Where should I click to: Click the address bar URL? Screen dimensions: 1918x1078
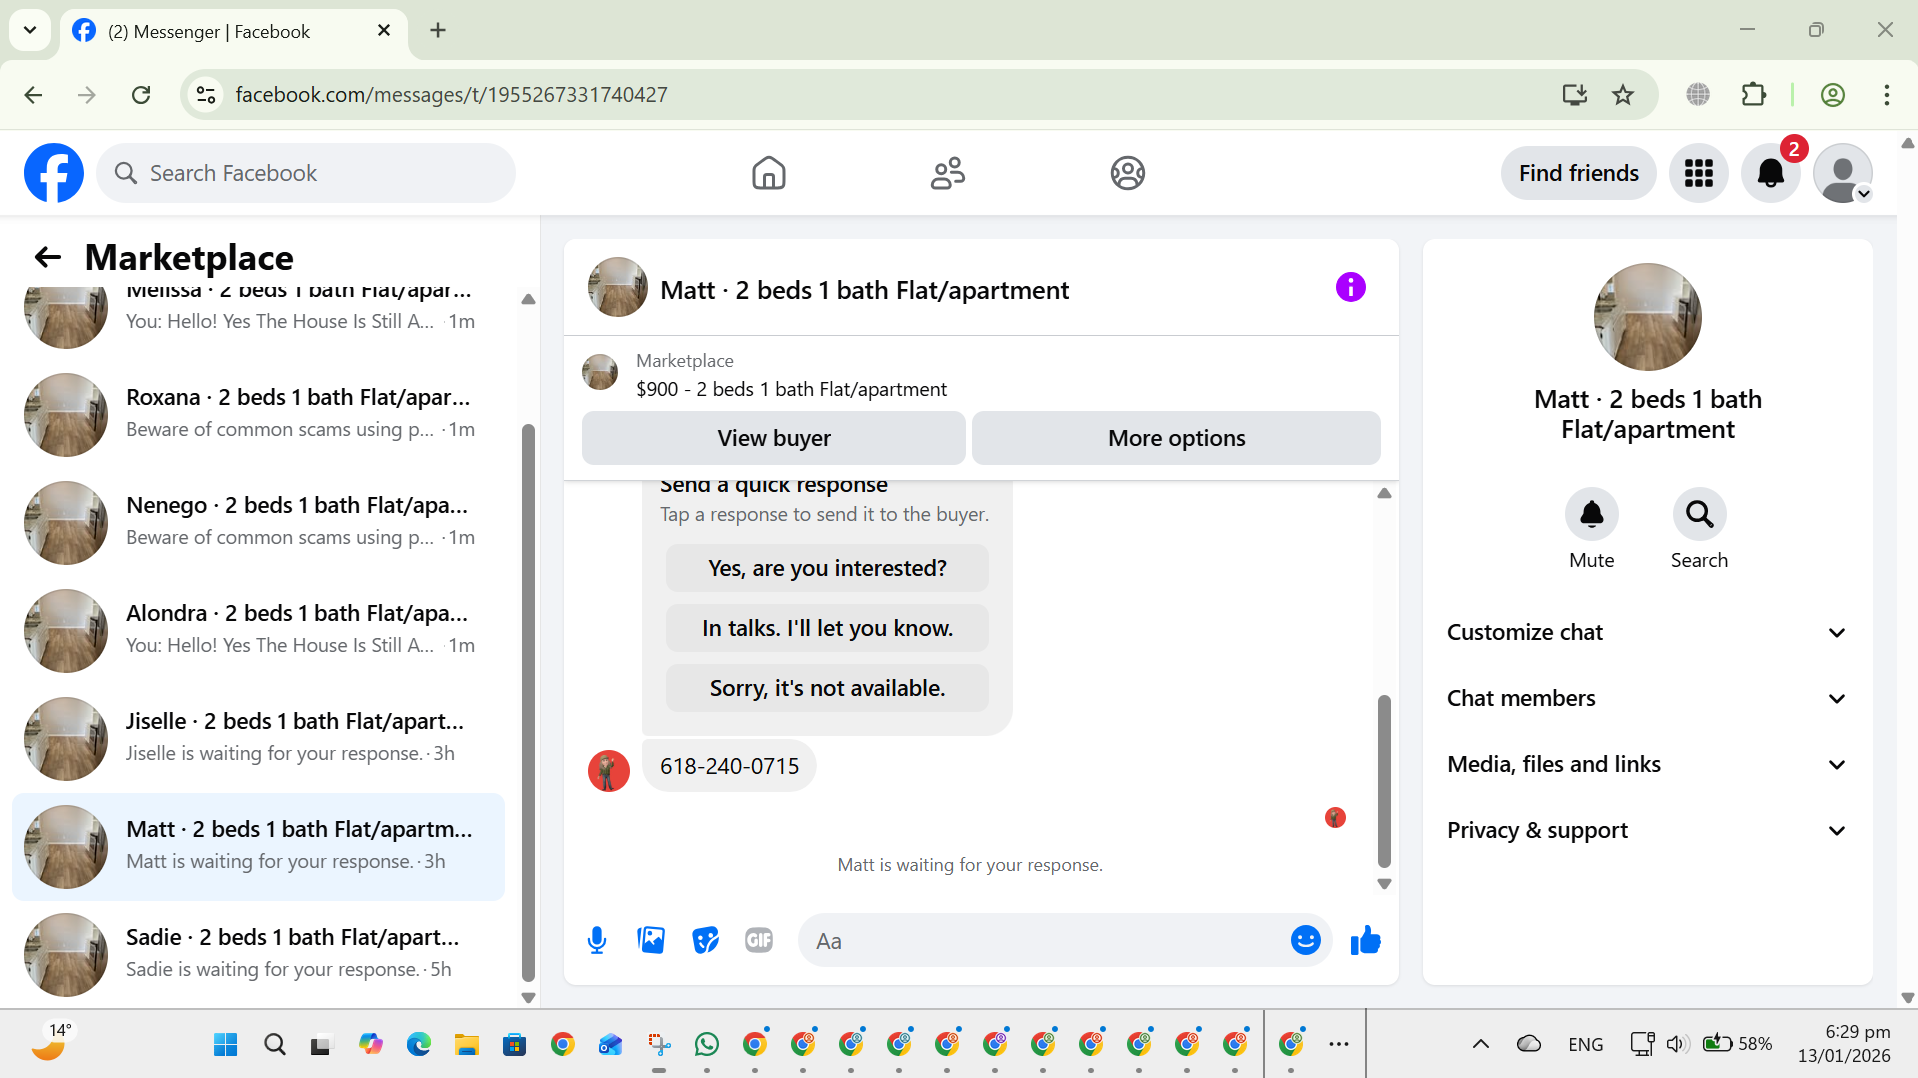pos(451,94)
